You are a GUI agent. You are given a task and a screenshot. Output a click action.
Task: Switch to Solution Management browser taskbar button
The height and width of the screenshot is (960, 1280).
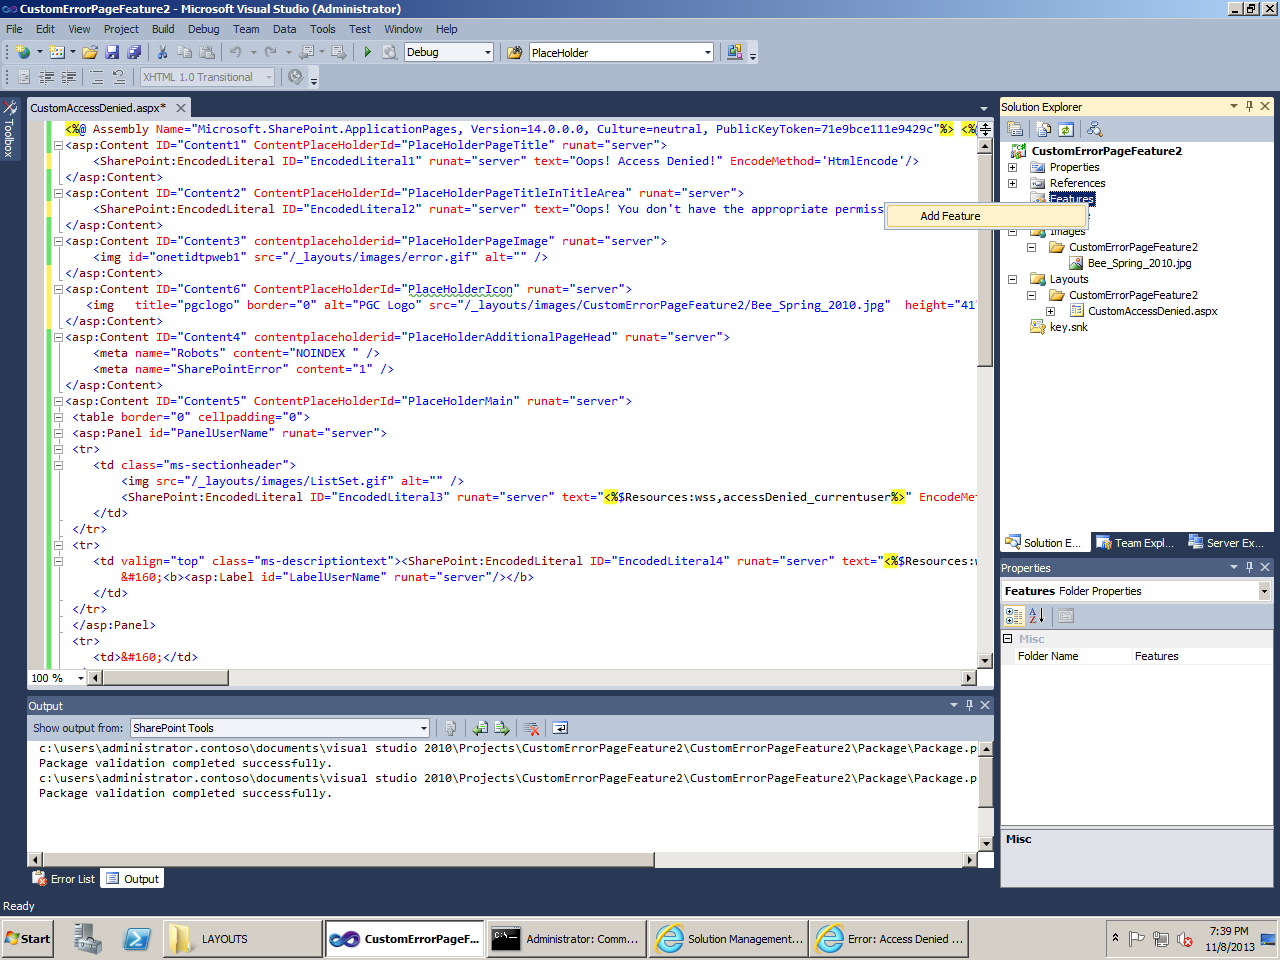728,939
